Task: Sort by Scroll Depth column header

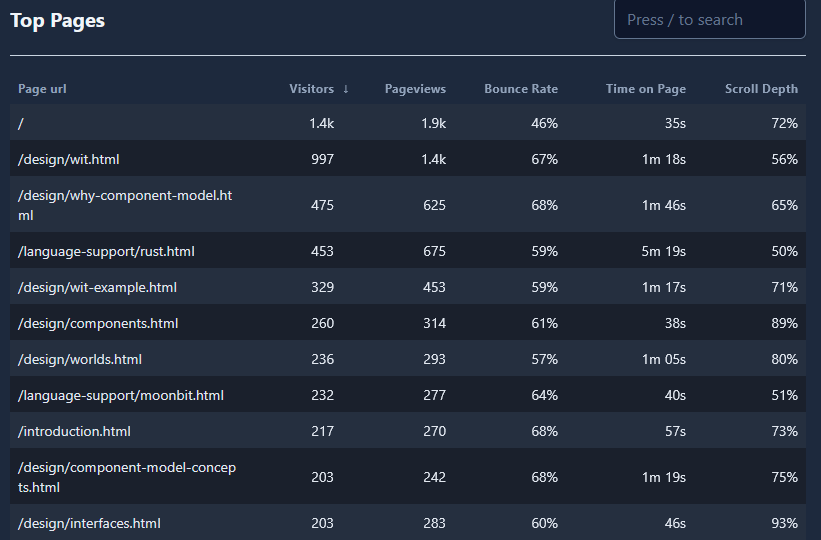Action: point(761,89)
